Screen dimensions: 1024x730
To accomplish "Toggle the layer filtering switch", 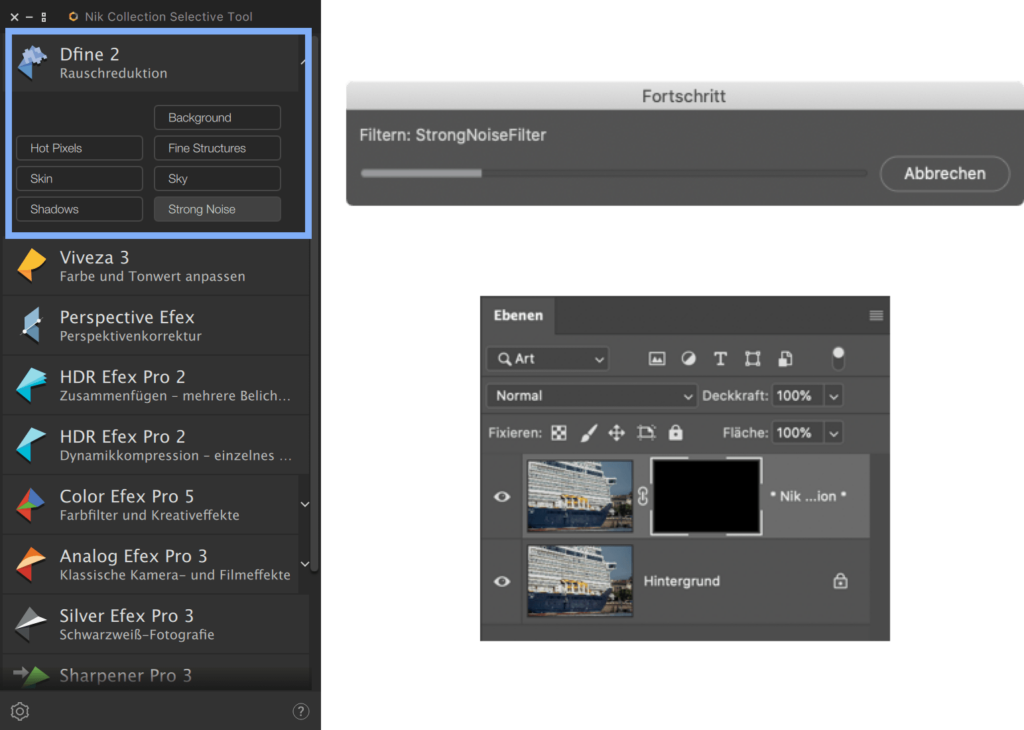I will pos(838,358).
